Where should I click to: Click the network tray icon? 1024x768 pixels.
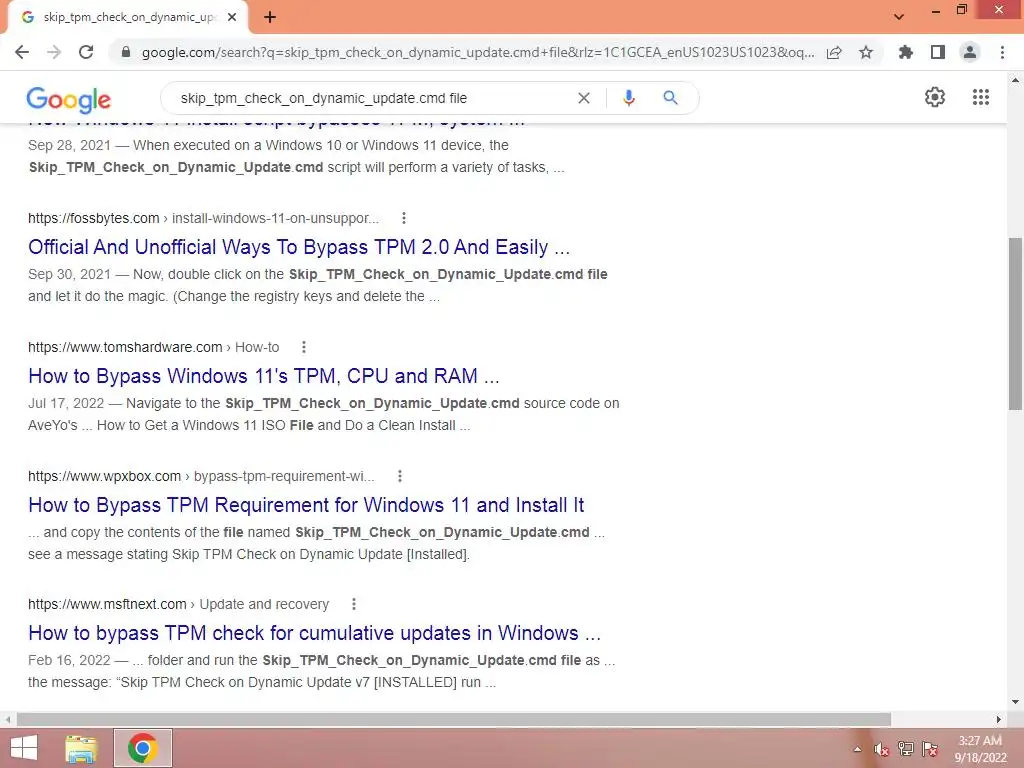point(906,748)
